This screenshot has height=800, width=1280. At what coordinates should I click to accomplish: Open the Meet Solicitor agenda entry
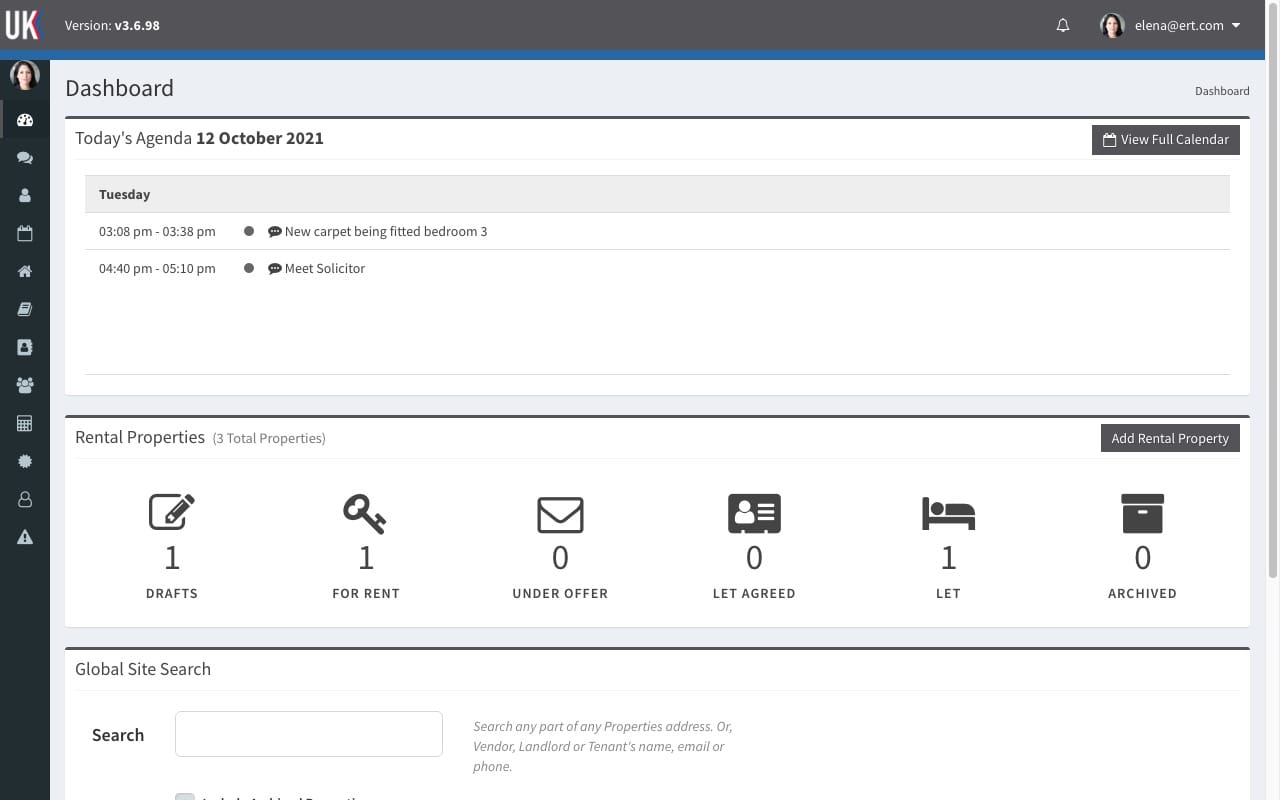325,269
